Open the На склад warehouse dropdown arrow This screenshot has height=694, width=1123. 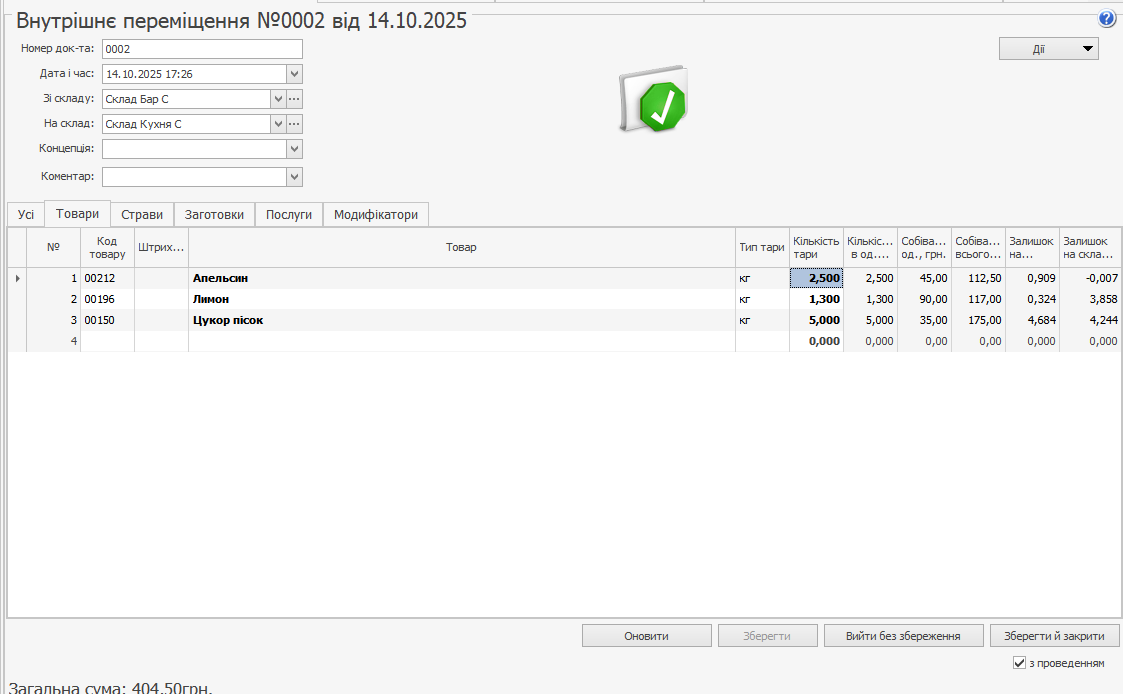[x=278, y=124]
